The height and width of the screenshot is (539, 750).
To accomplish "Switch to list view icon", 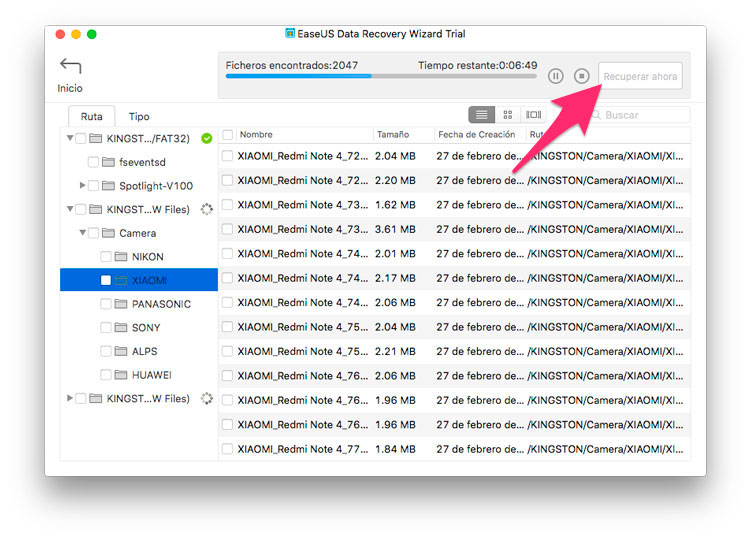I will [481, 115].
